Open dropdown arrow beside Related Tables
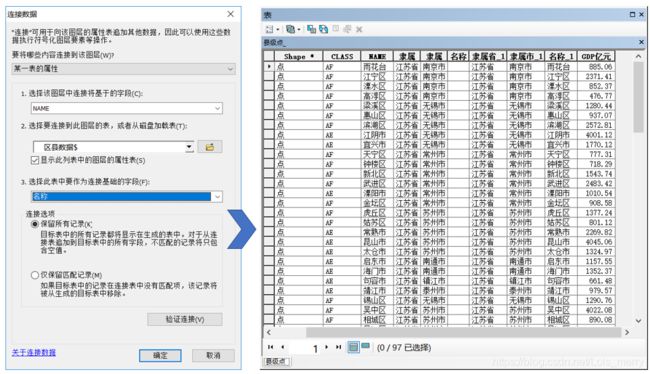Viewport: 650px width, 374px height. [x=299, y=29]
